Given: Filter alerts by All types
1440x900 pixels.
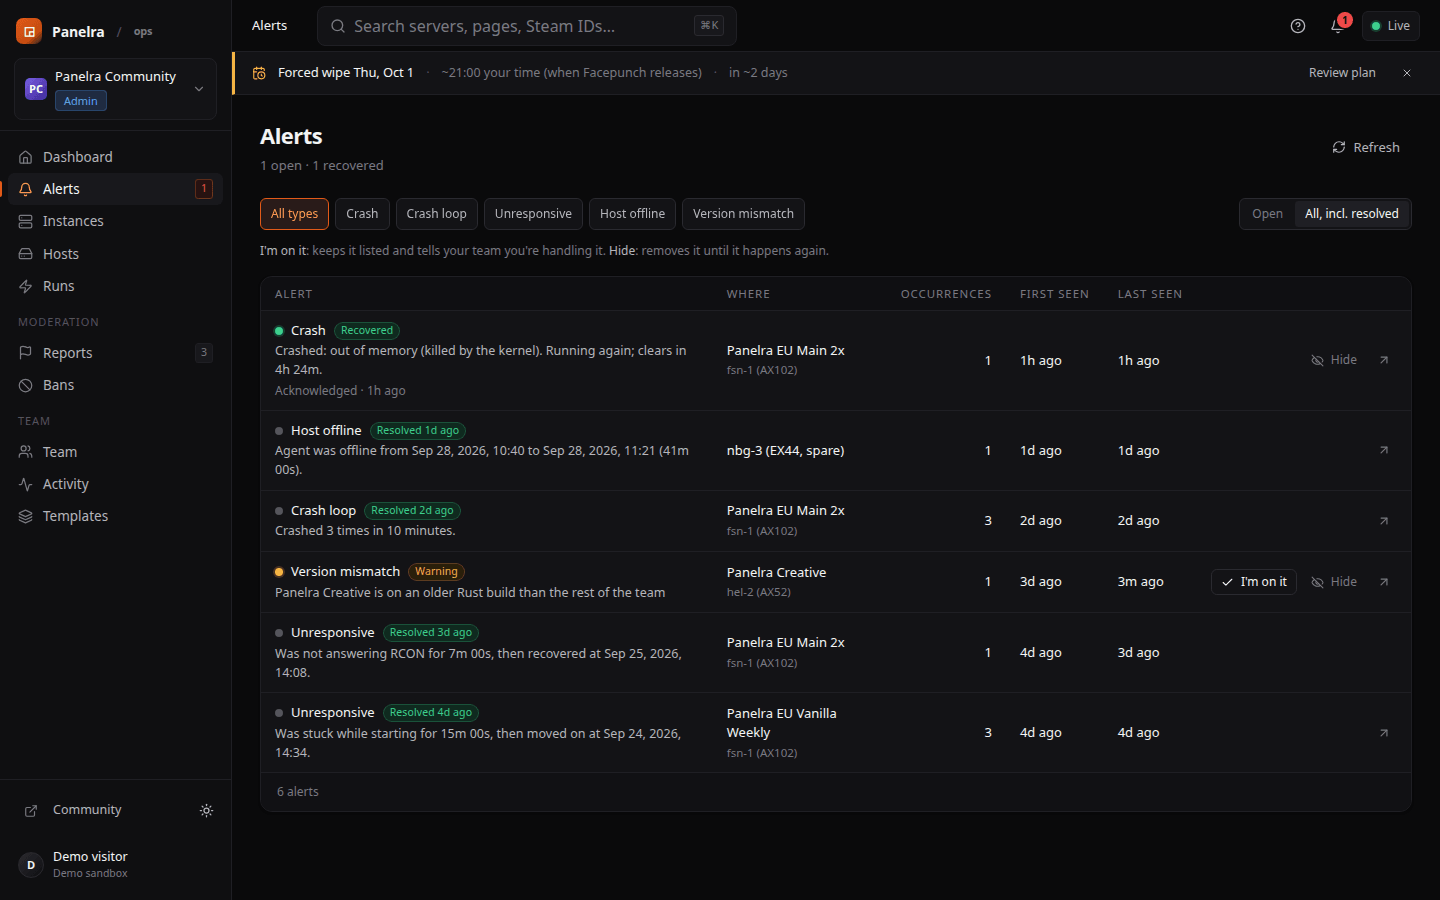Looking at the screenshot, I should click(x=294, y=214).
